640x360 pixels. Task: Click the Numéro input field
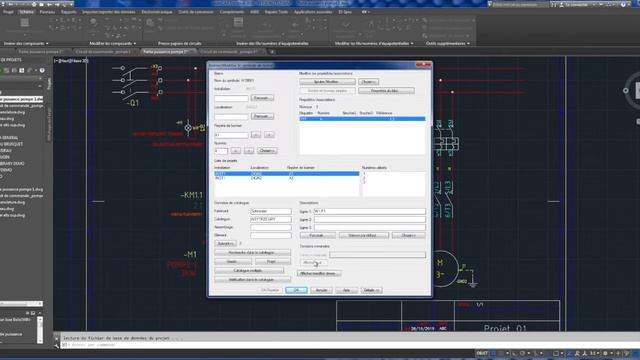point(221,151)
